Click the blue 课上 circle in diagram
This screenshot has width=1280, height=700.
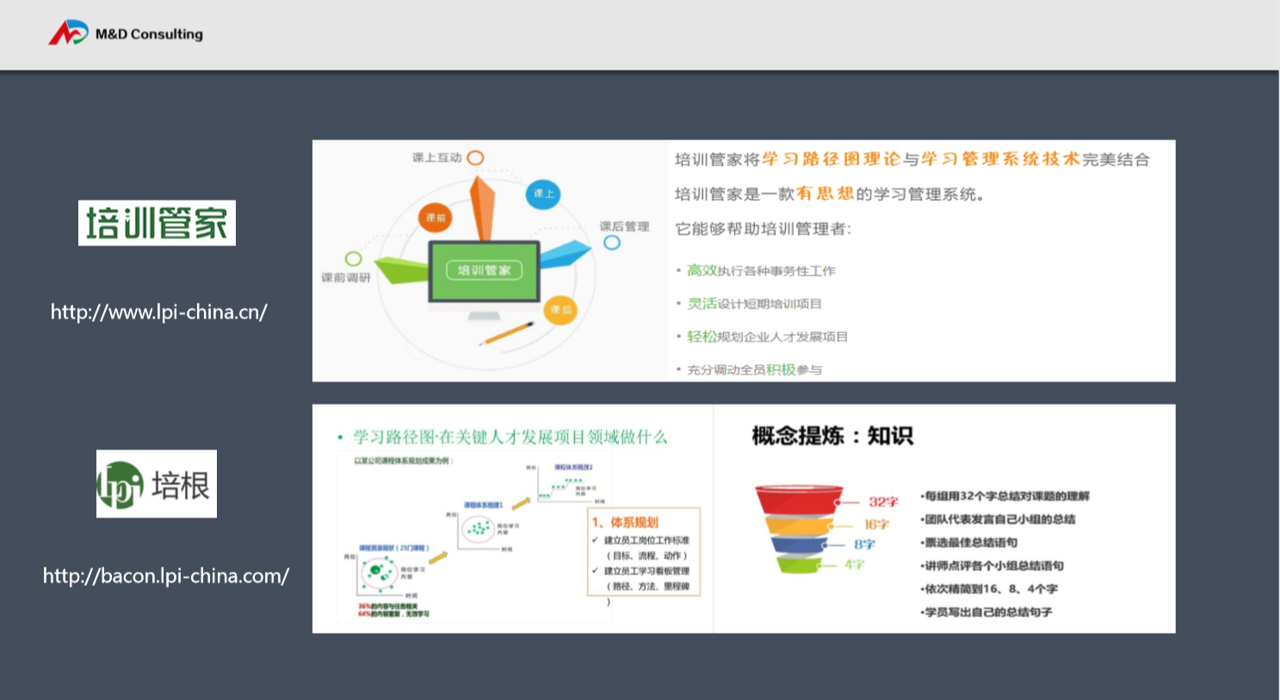coord(543,194)
